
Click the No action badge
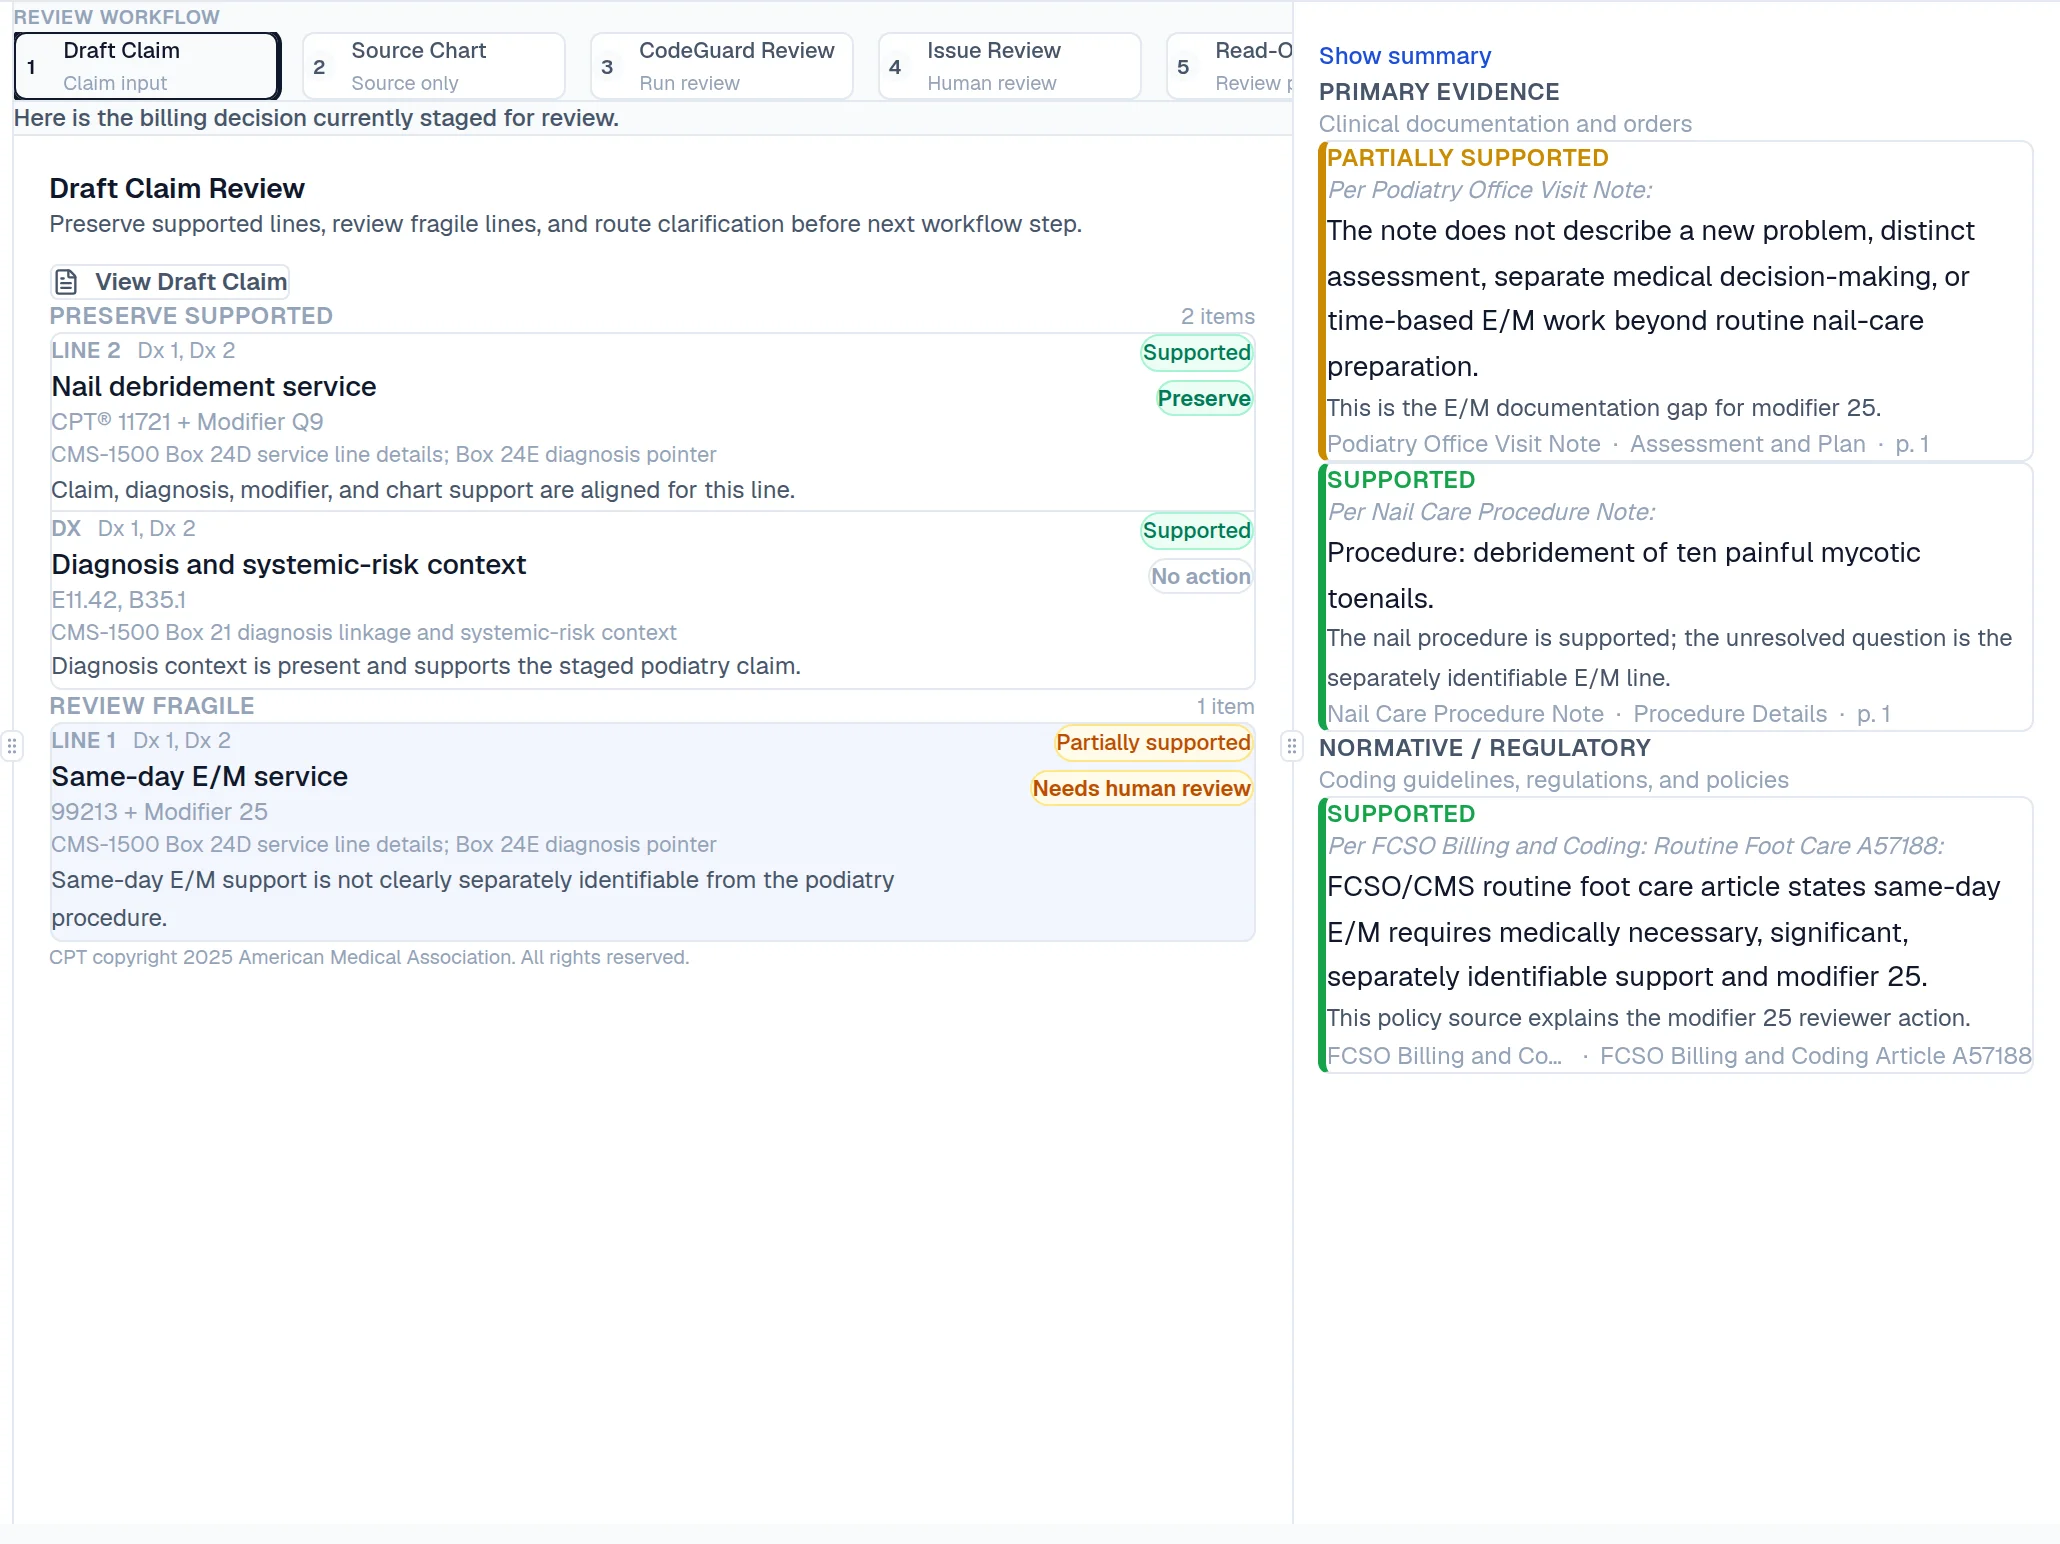pyautogui.click(x=1200, y=576)
